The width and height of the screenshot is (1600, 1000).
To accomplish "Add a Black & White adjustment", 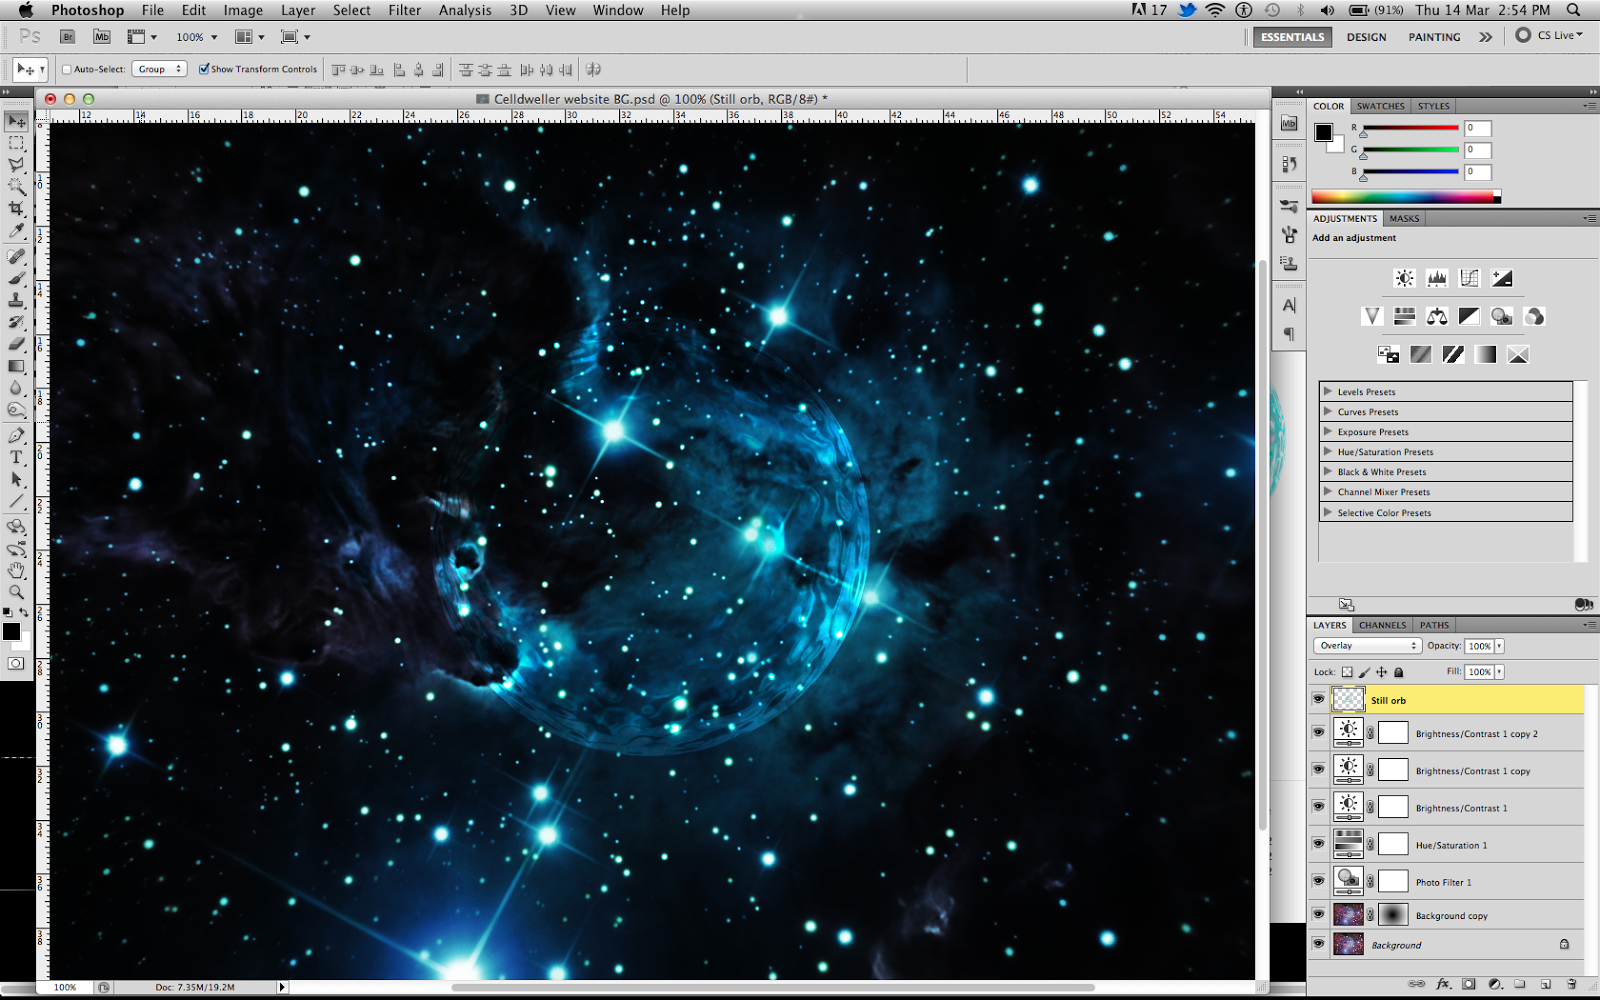I will (x=1469, y=316).
